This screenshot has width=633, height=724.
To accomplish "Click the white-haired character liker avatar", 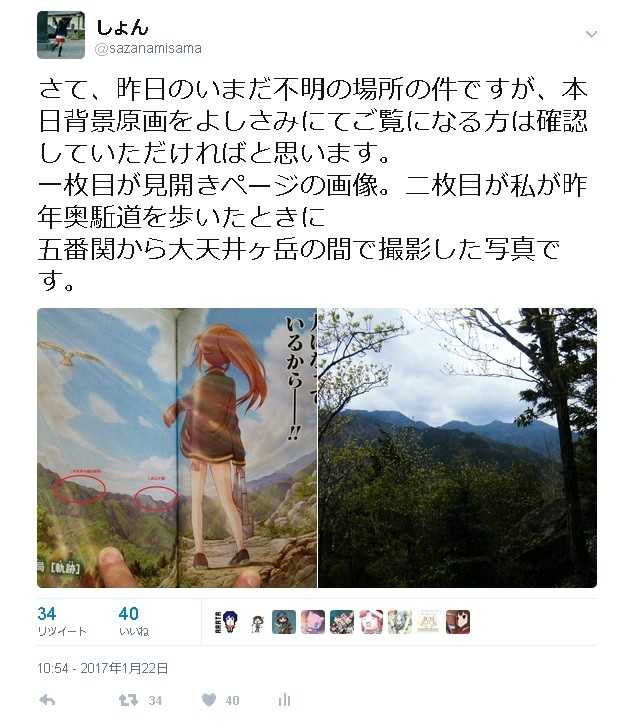I will pos(400,621).
